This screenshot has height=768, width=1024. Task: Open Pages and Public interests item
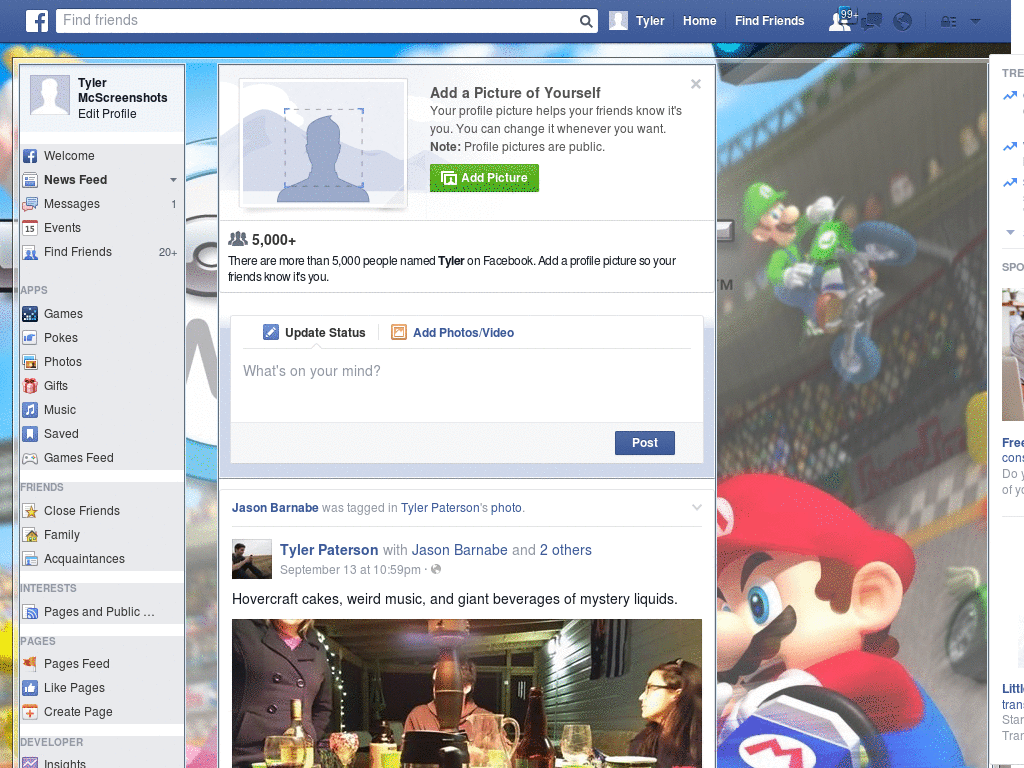pos(101,612)
